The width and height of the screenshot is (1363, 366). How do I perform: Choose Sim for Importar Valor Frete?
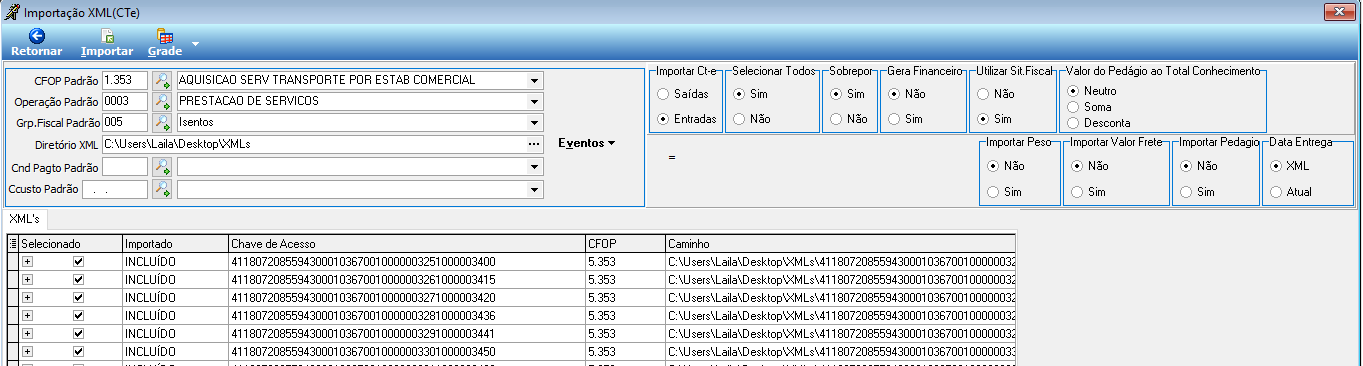pyautogui.click(x=1076, y=191)
